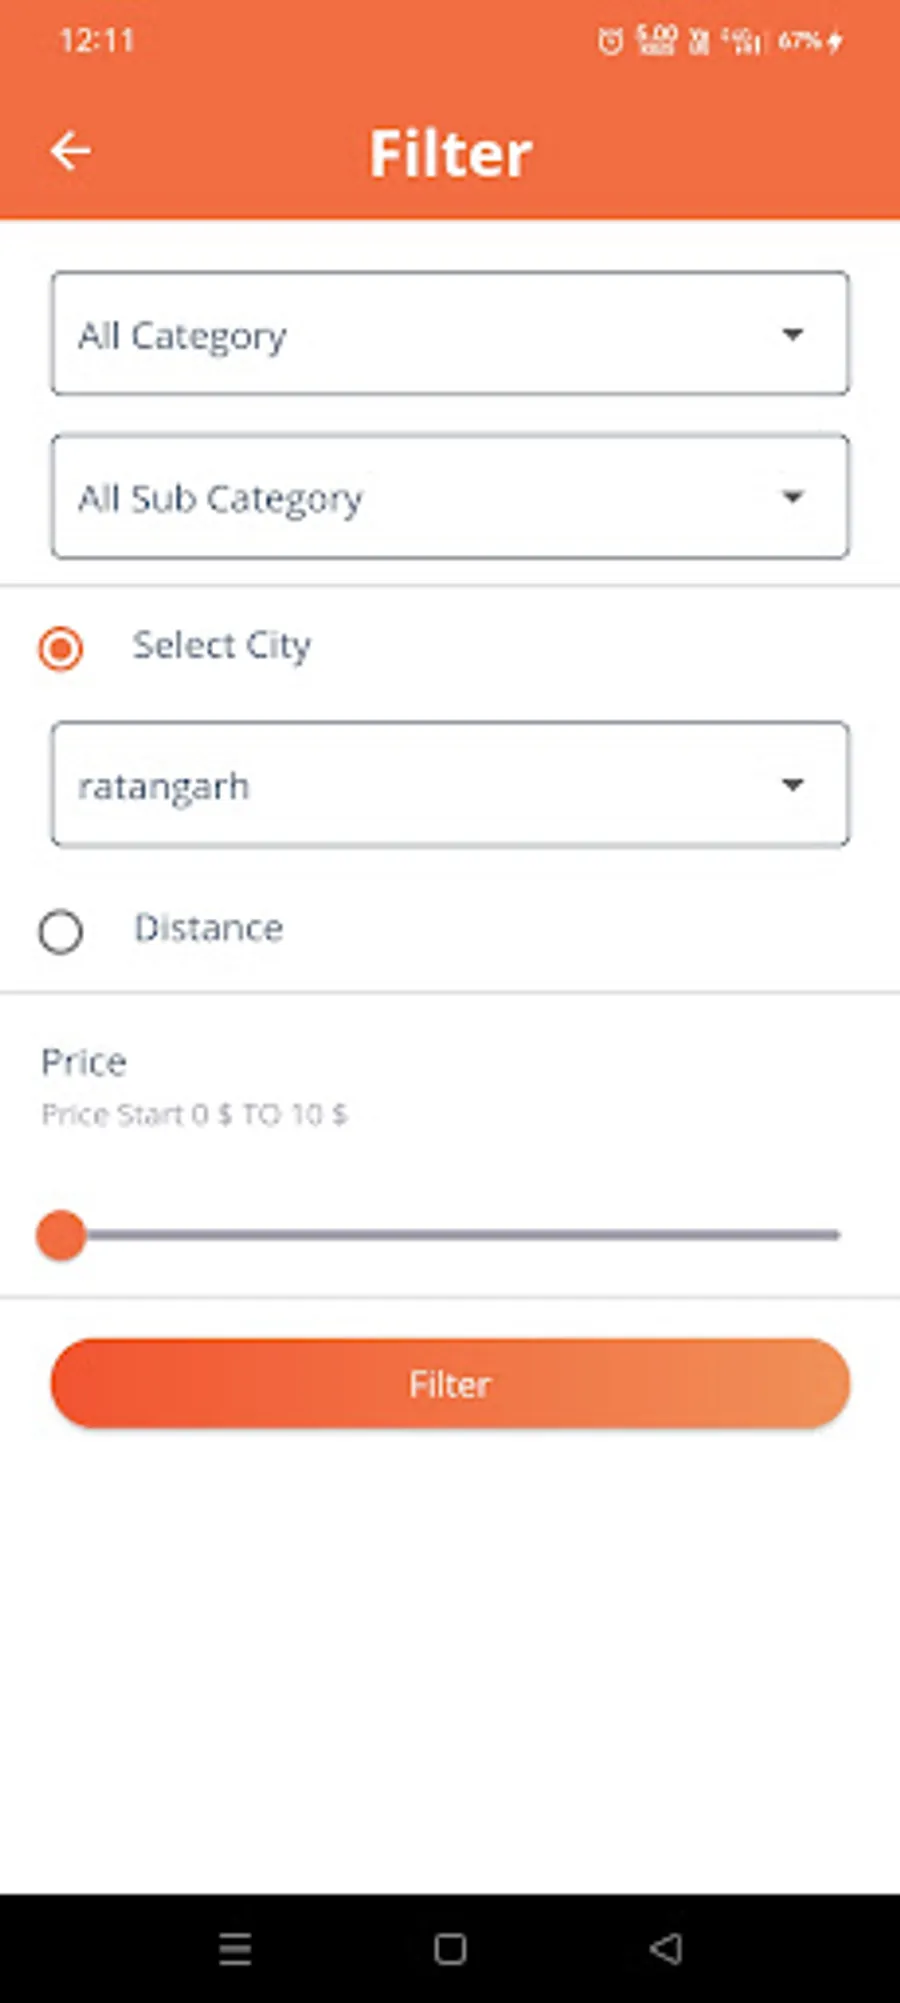Enable the Distance radio button
The width and height of the screenshot is (900, 2003).
click(61, 932)
